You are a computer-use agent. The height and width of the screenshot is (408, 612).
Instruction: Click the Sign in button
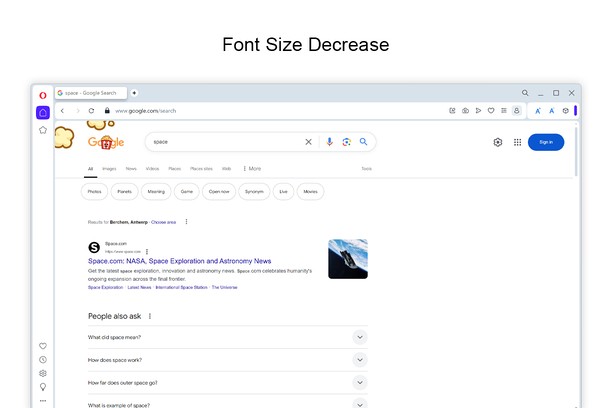click(546, 142)
